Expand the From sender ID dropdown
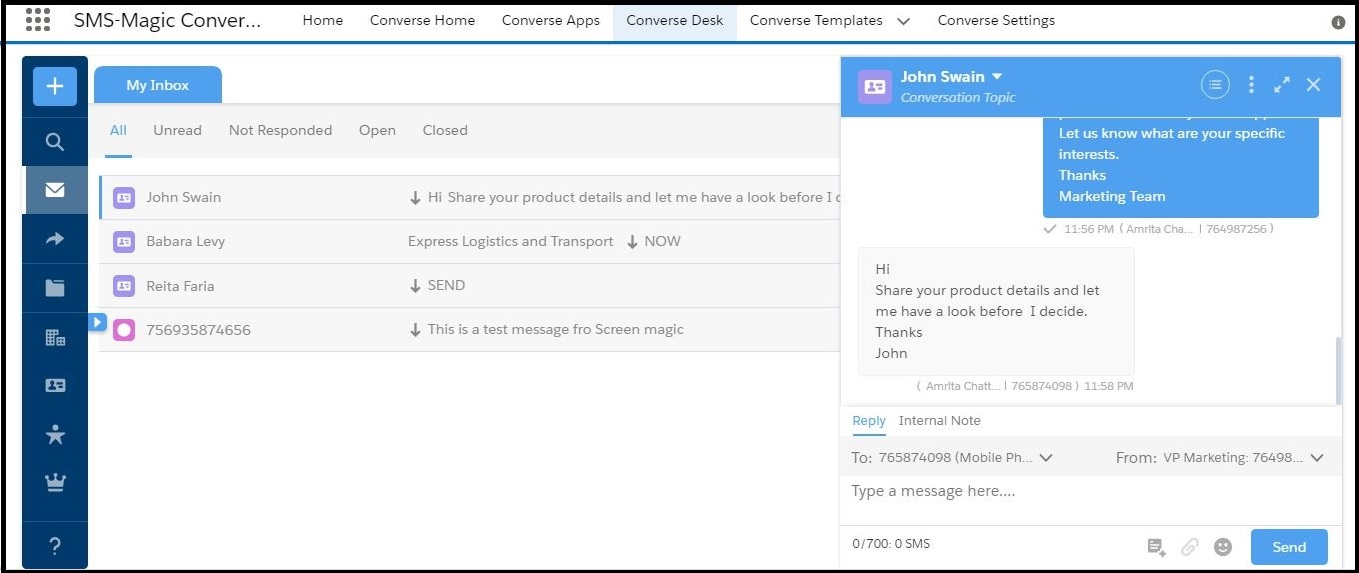Viewport: 1359px width, 573px height. (x=1316, y=458)
